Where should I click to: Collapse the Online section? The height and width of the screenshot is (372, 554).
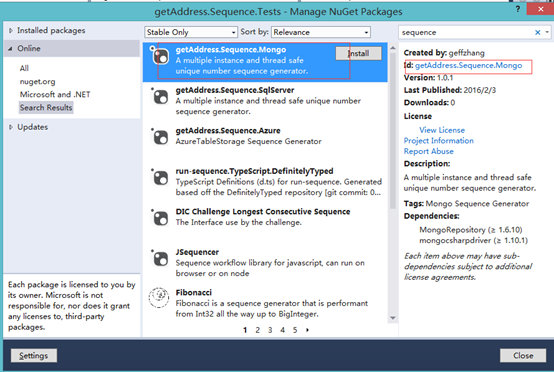click(x=10, y=49)
